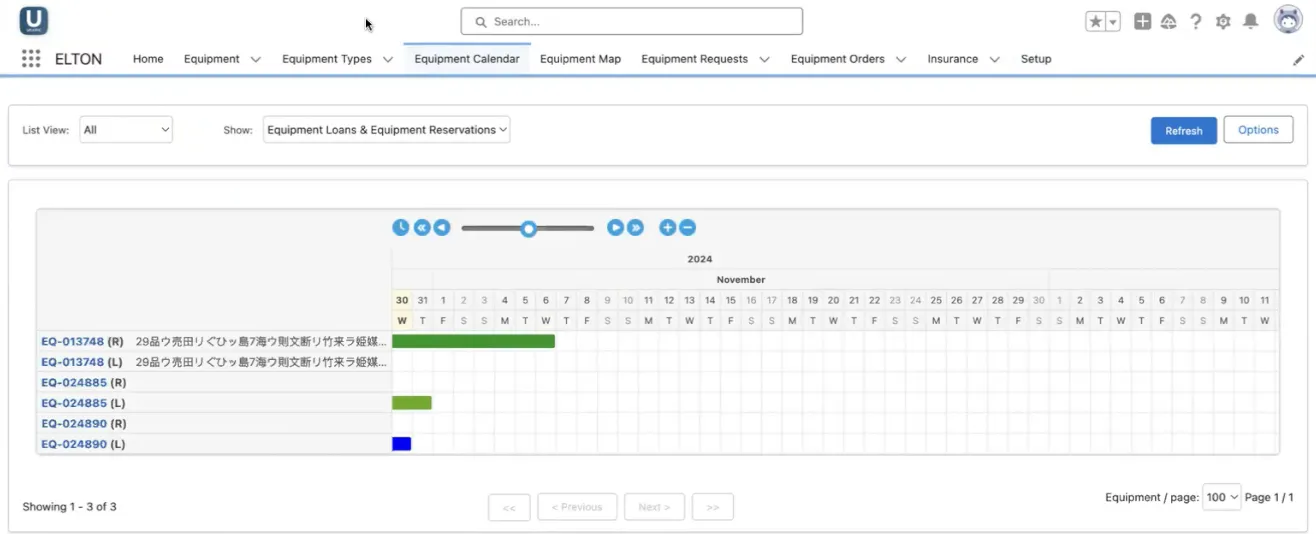Expand the Equipment tab chevron
The height and width of the screenshot is (534, 1316).
(256, 59)
